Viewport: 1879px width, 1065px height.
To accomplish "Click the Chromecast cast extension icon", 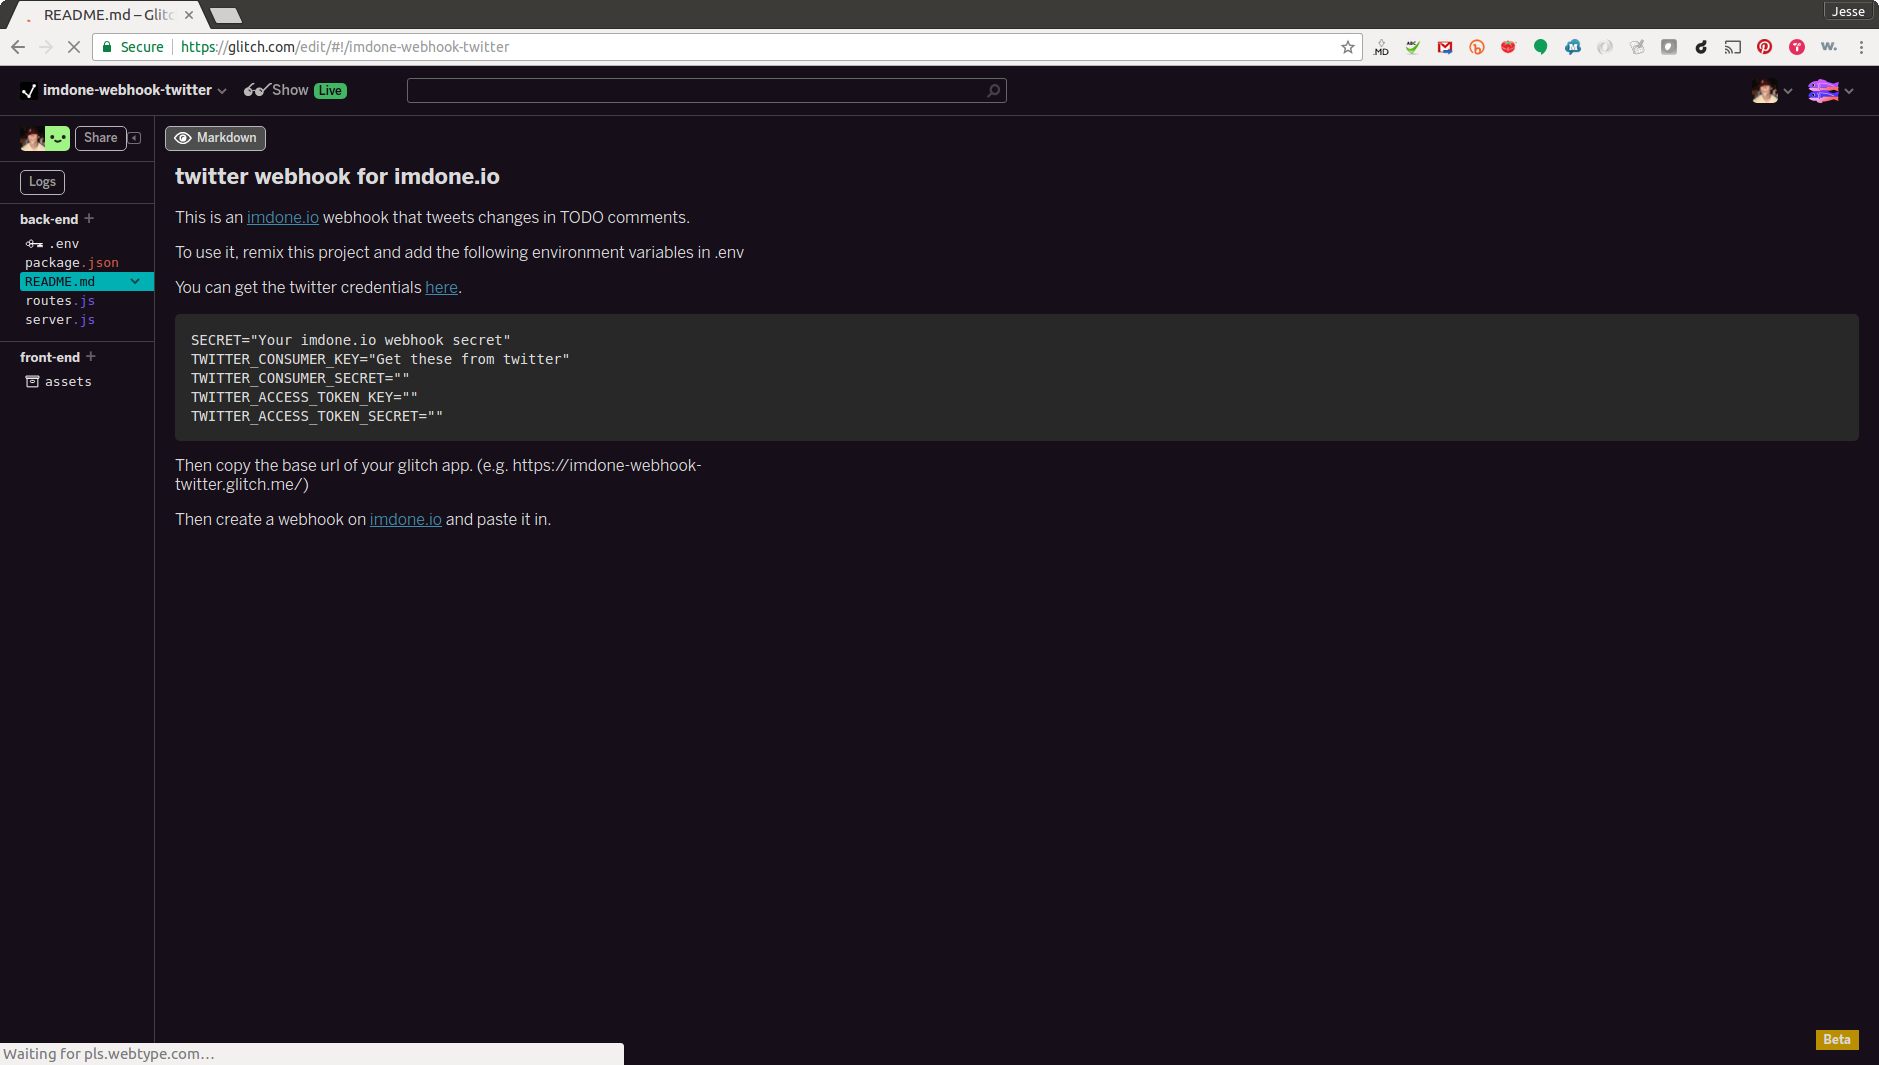I will (x=1733, y=47).
